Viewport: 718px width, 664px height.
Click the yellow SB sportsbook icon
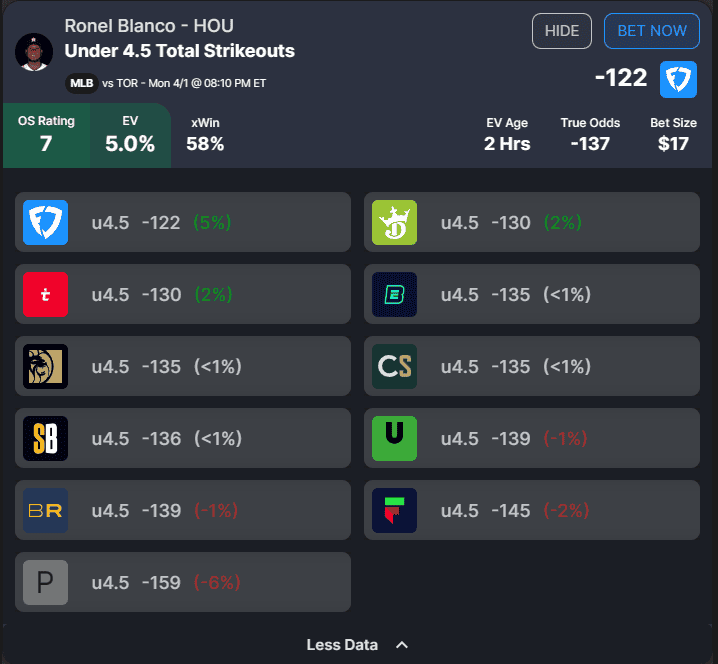(45, 438)
